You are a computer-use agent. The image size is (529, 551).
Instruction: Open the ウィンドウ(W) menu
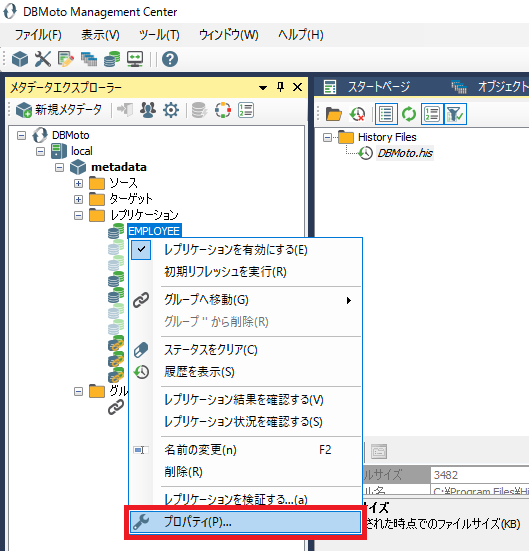(x=229, y=35)
